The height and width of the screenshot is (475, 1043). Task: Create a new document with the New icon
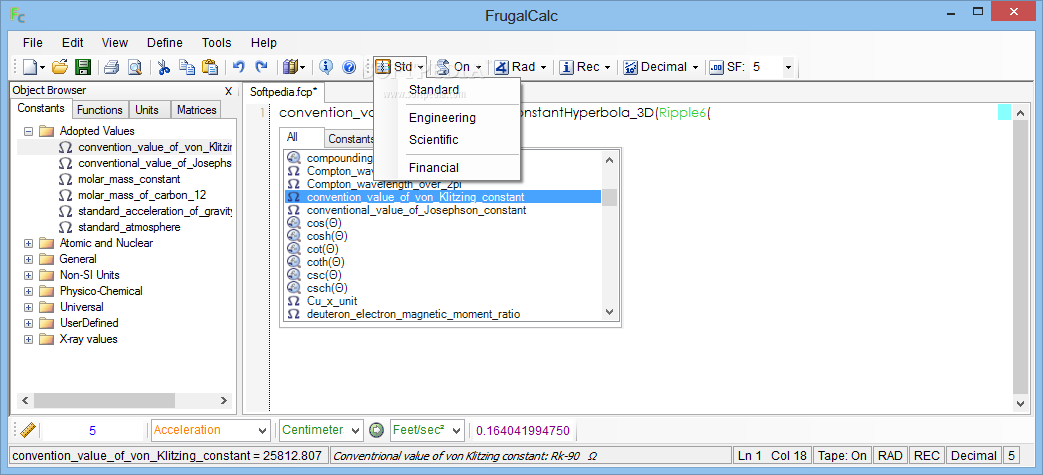click(x=31, y=67)
